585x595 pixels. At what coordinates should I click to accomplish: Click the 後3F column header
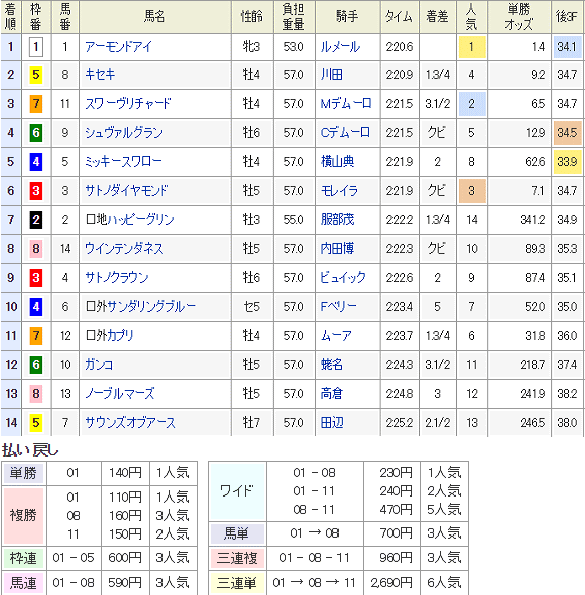click(567, 17)
